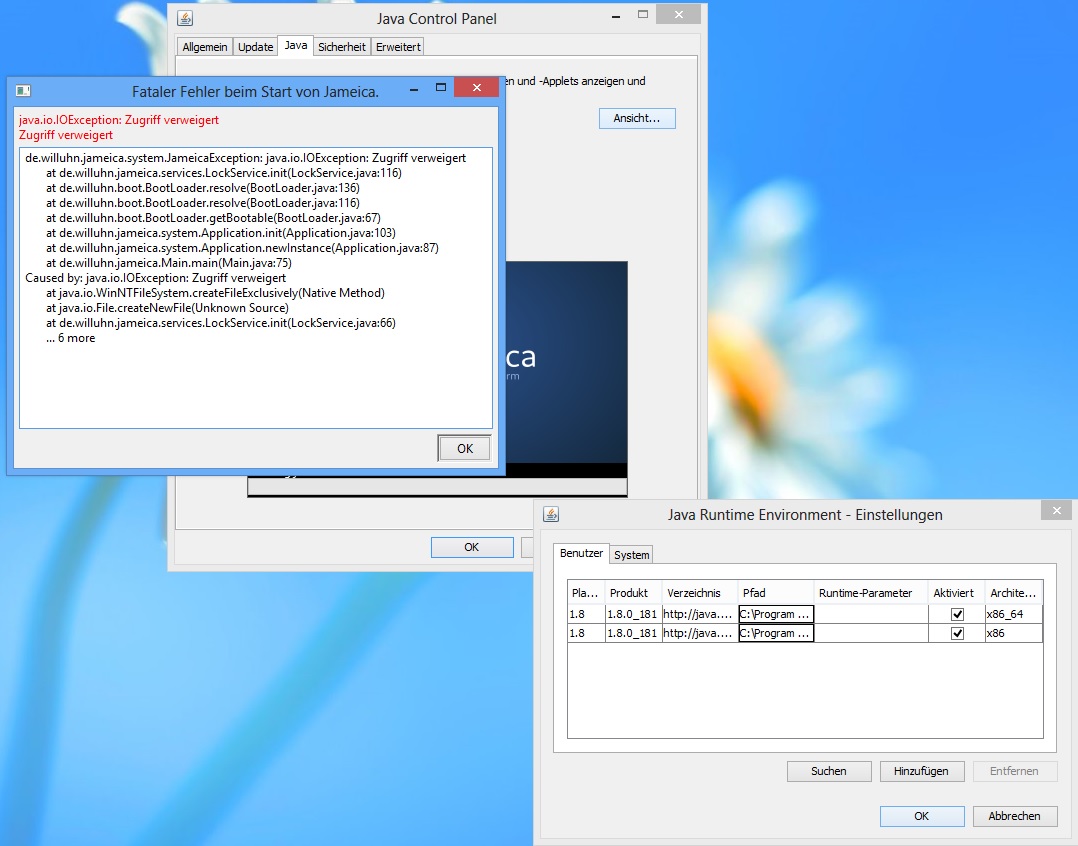Open the Sicherheit tab
1078x846 pixels.
[342, 47]
